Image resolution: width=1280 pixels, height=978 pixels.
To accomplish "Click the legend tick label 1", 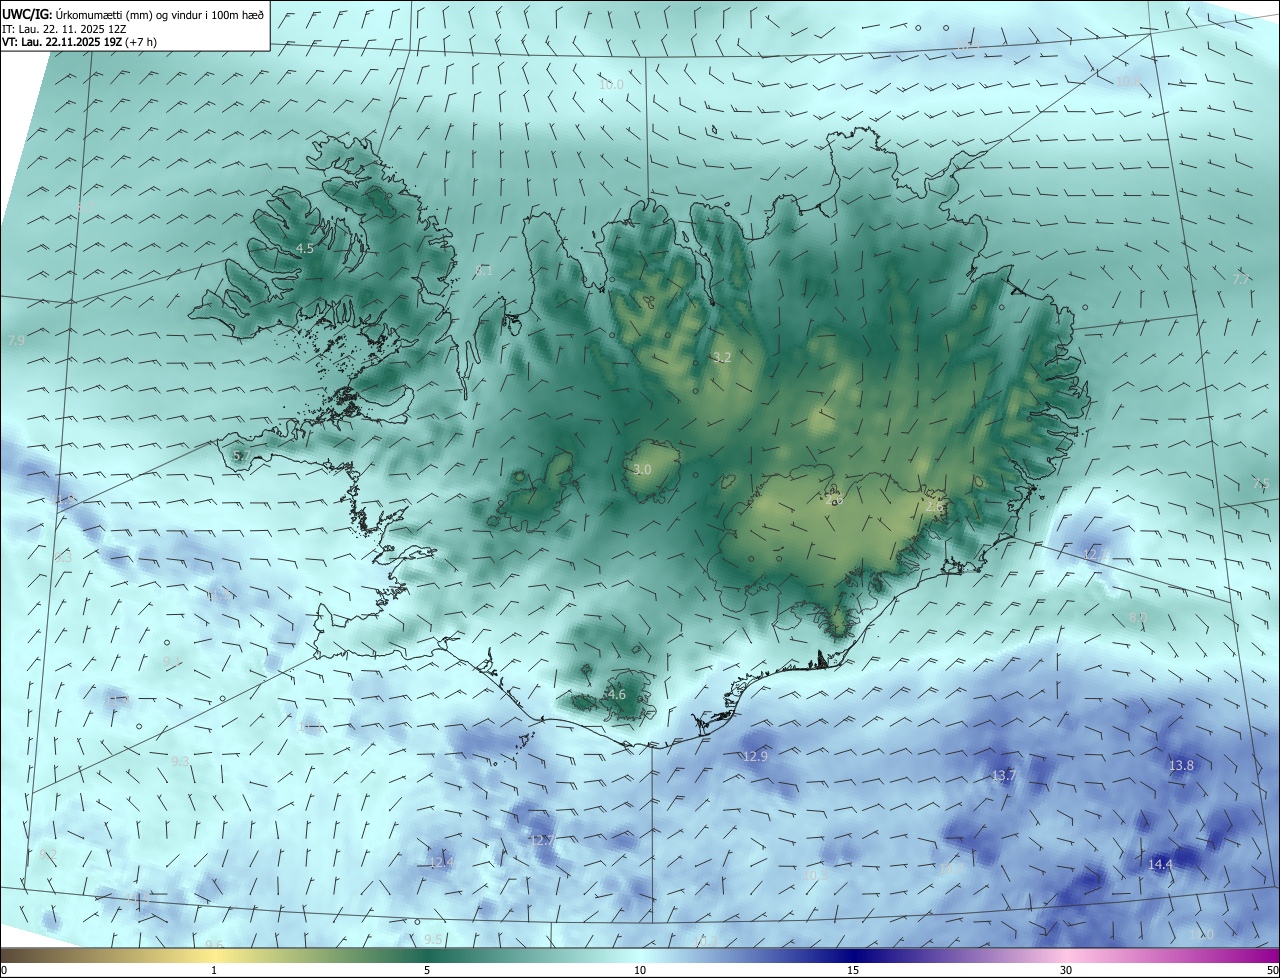I will [214, 970].
